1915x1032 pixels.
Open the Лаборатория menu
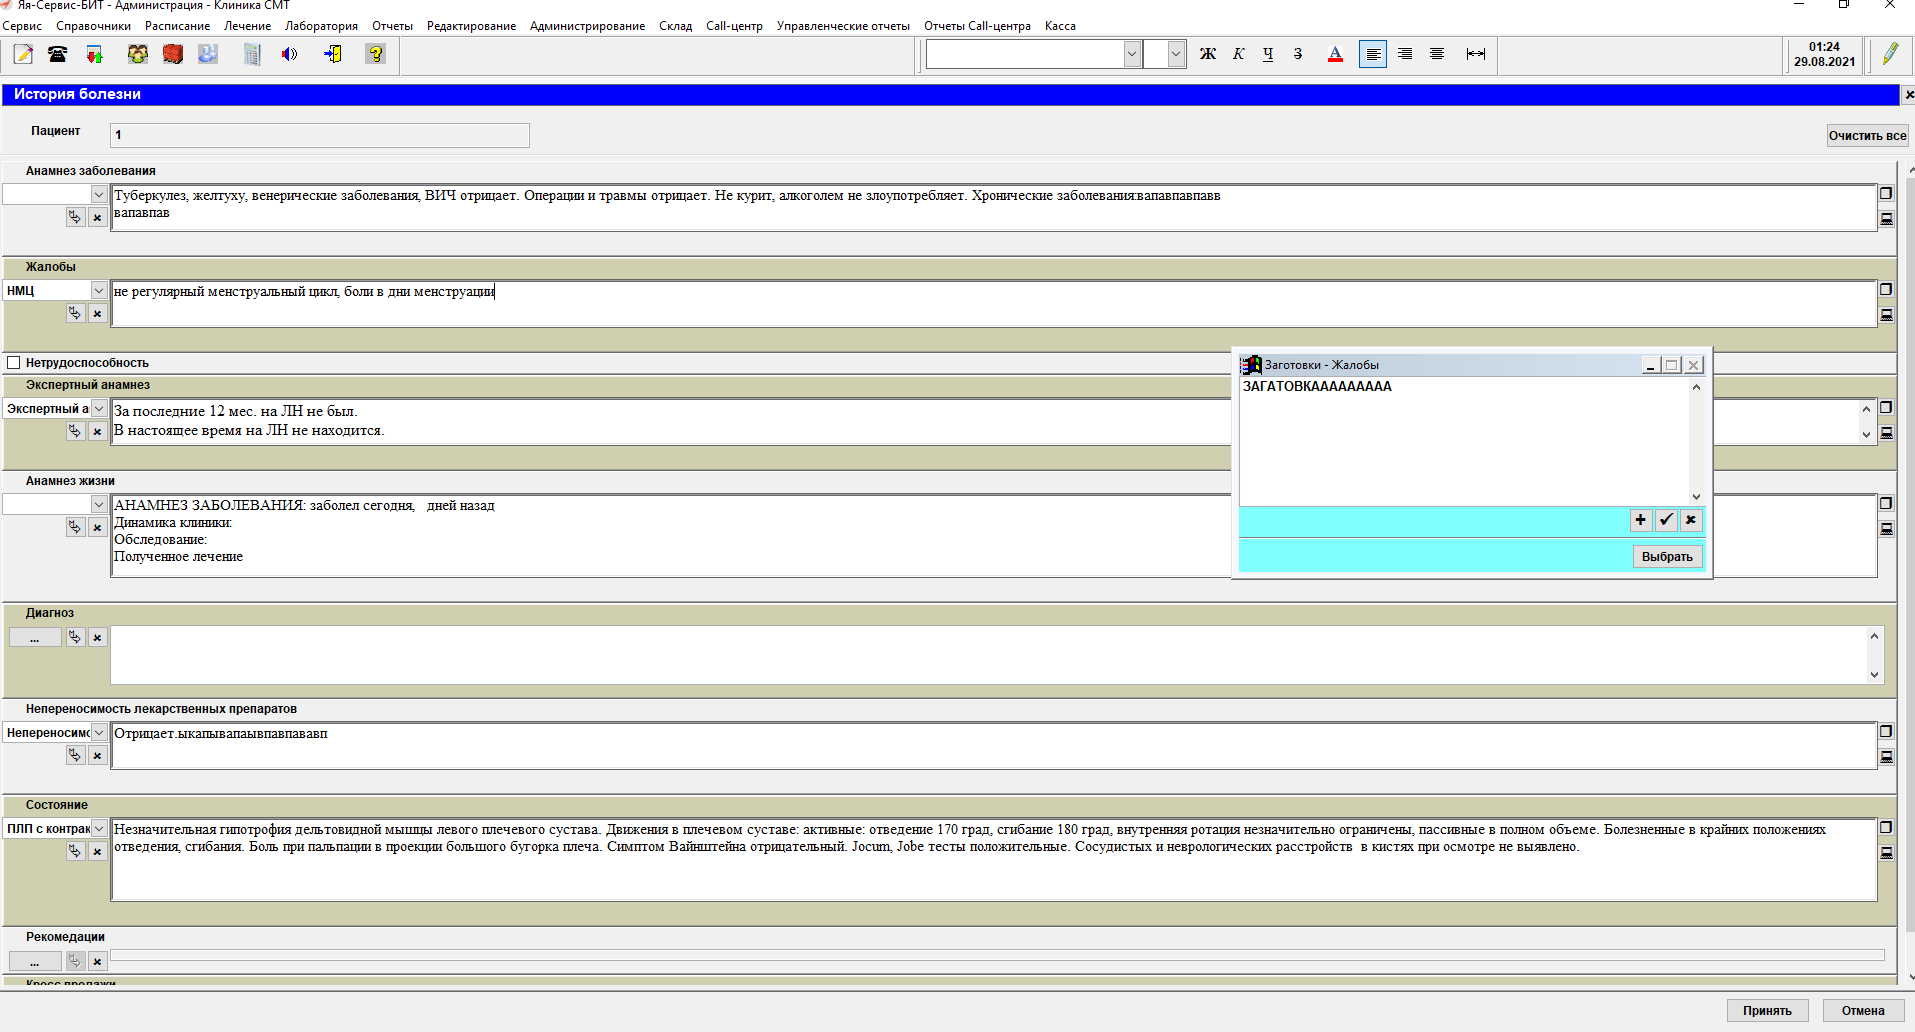321,26
